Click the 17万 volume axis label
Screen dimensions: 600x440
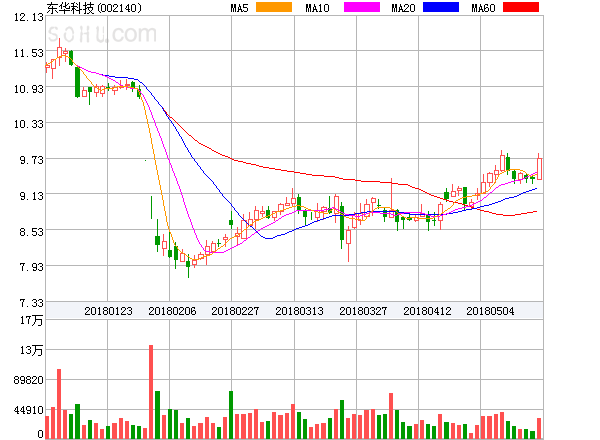[31, 320]
